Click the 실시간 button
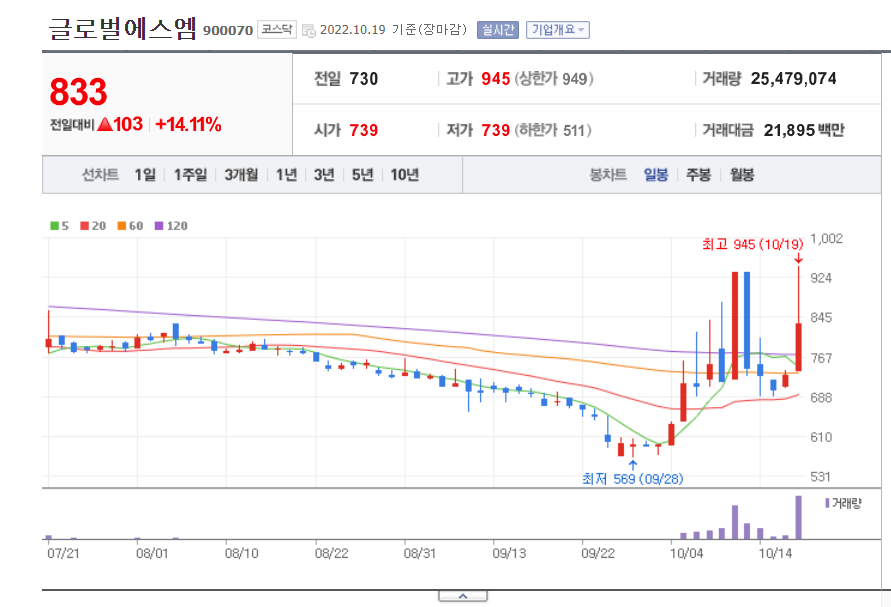891x607 pixels. tap(498, 30)
